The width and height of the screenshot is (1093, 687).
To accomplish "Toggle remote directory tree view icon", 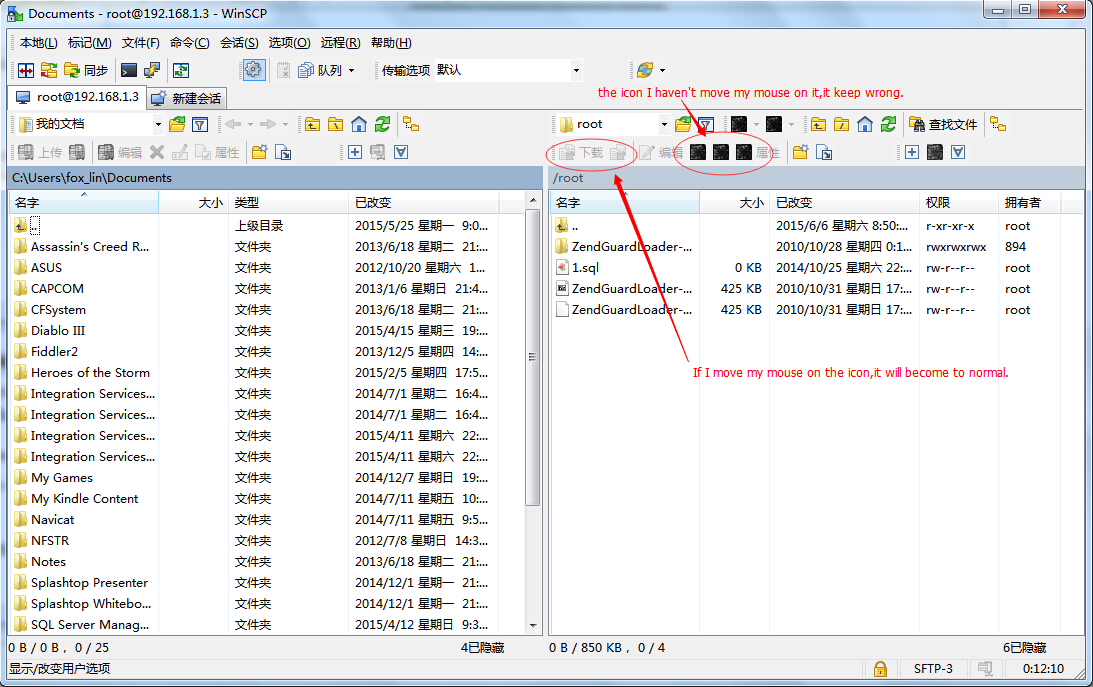I will 997,124.
